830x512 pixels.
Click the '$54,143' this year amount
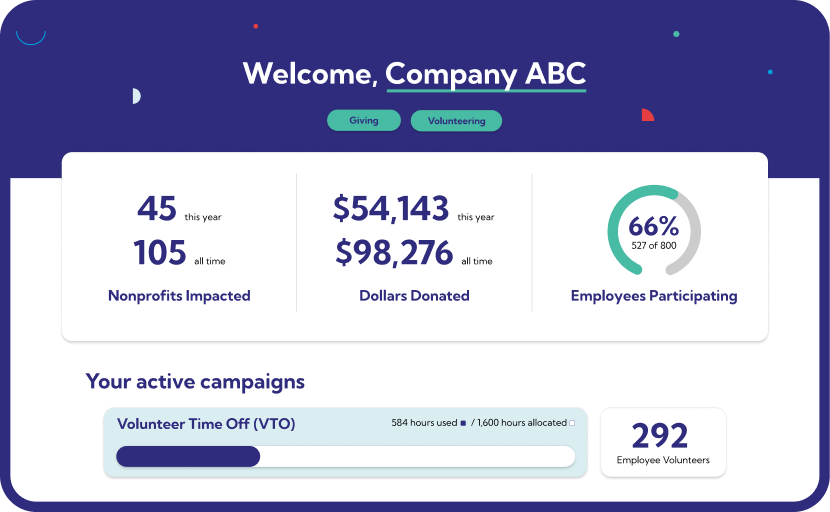[x=391, y=209]
